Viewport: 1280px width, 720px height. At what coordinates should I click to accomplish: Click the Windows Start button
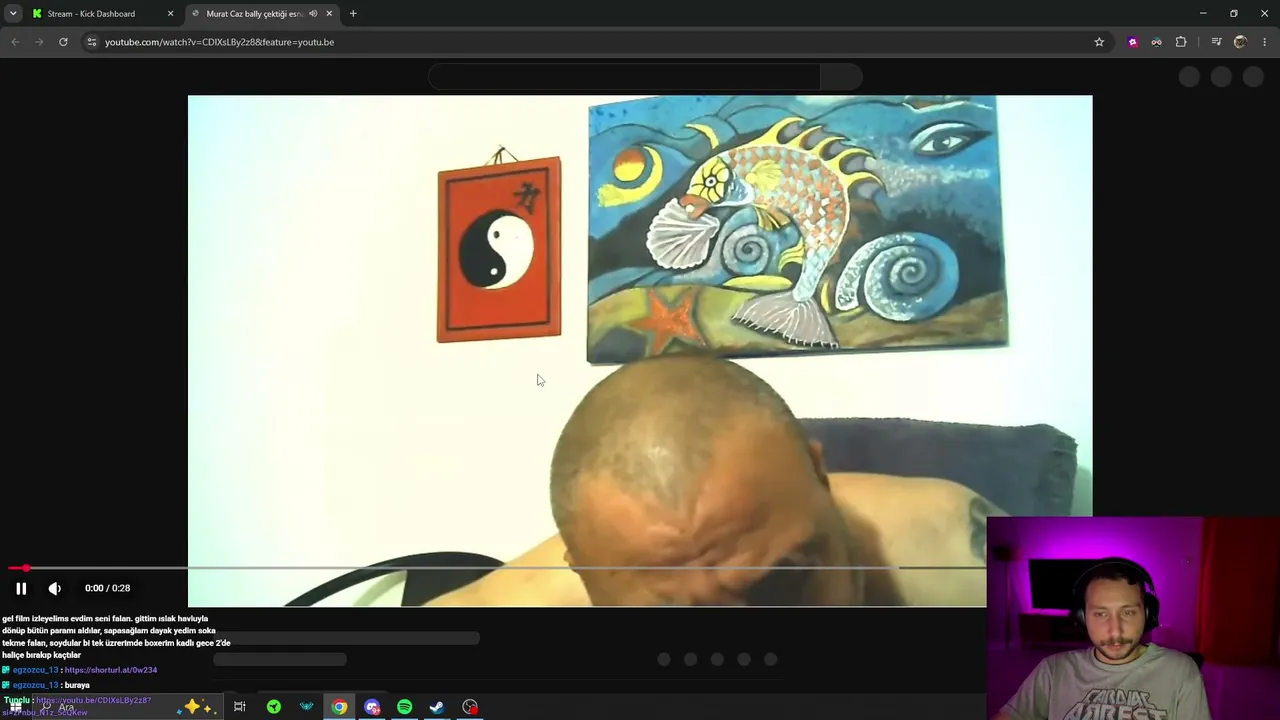(15, 707)
